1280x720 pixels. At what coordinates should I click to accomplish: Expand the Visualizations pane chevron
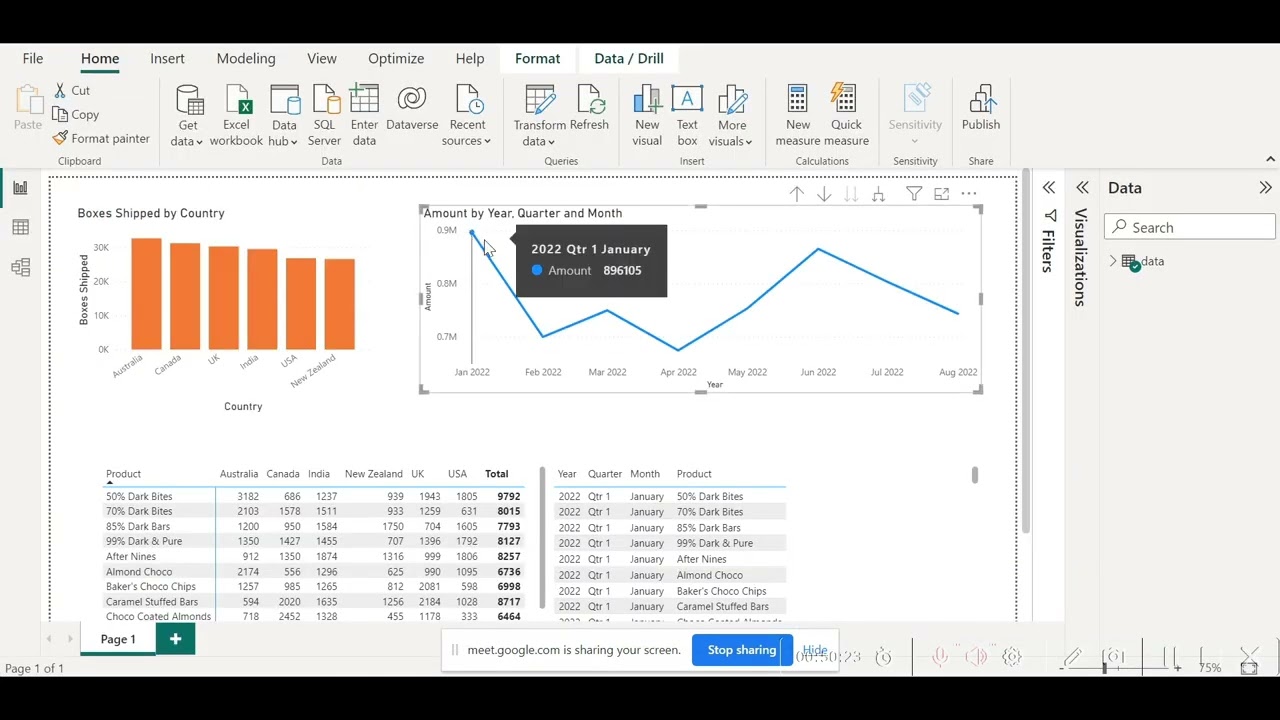point(1082,188)
